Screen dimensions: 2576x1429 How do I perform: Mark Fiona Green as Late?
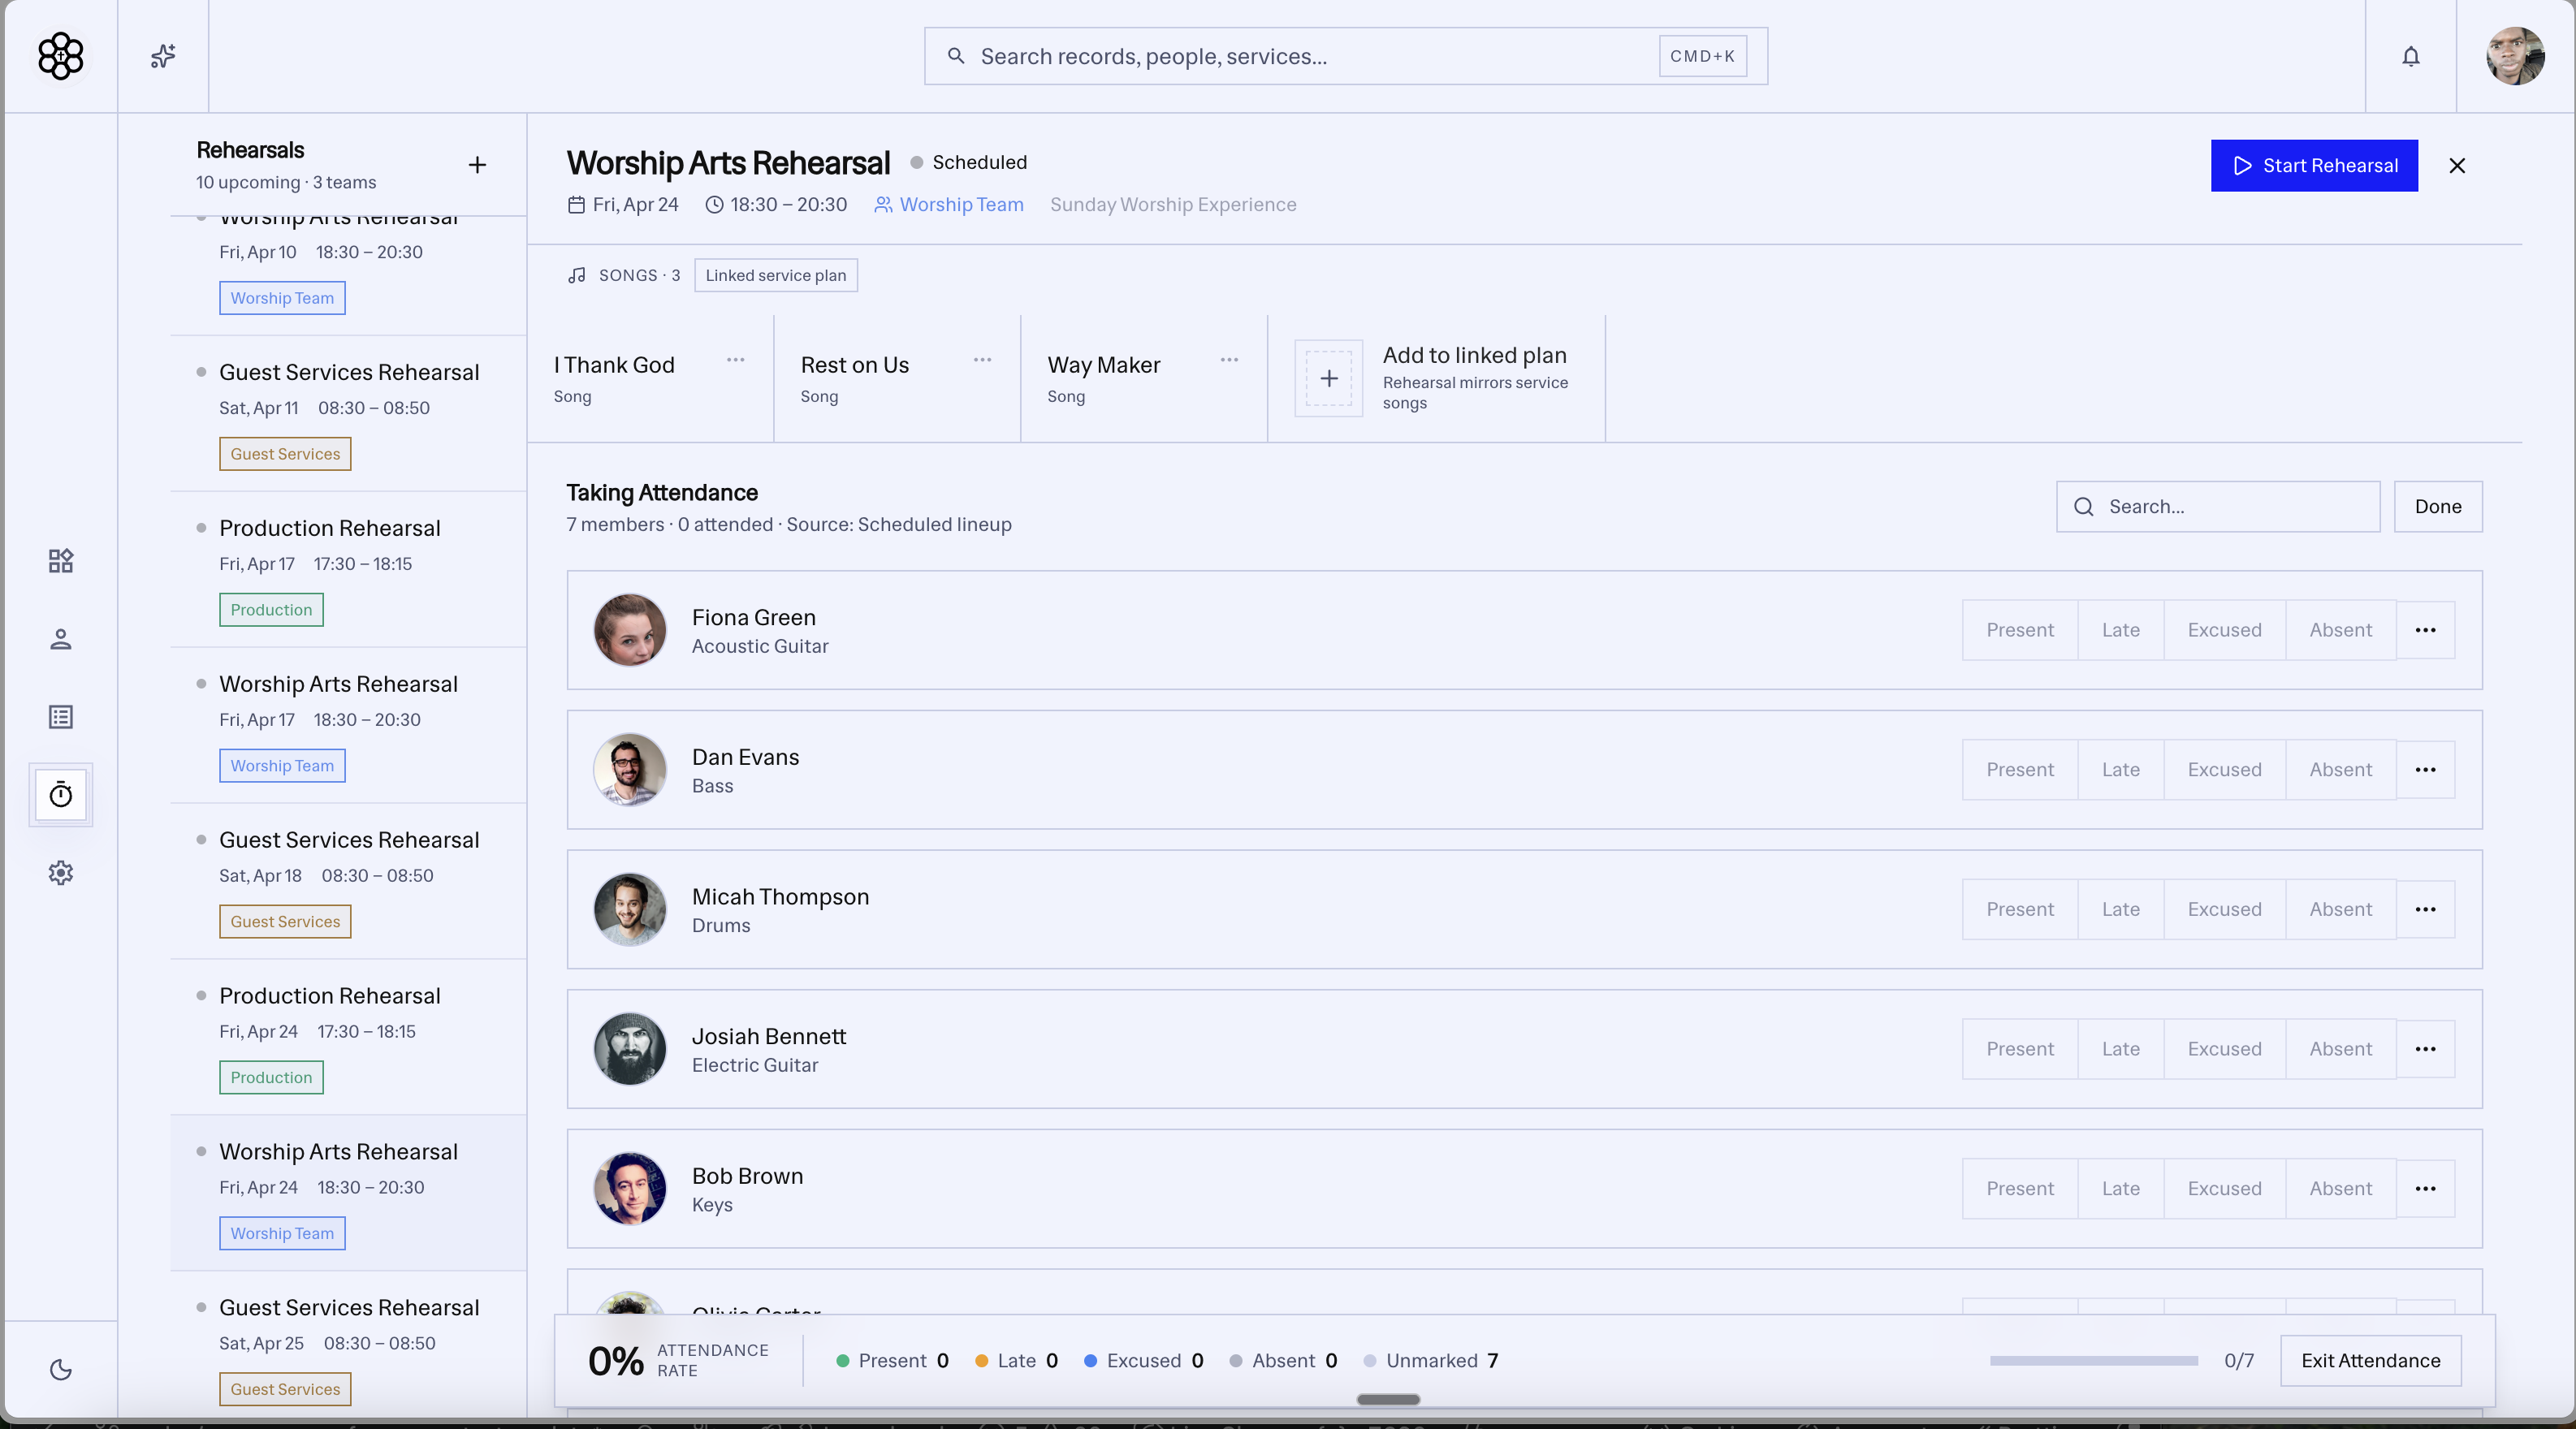point(2120,630)
